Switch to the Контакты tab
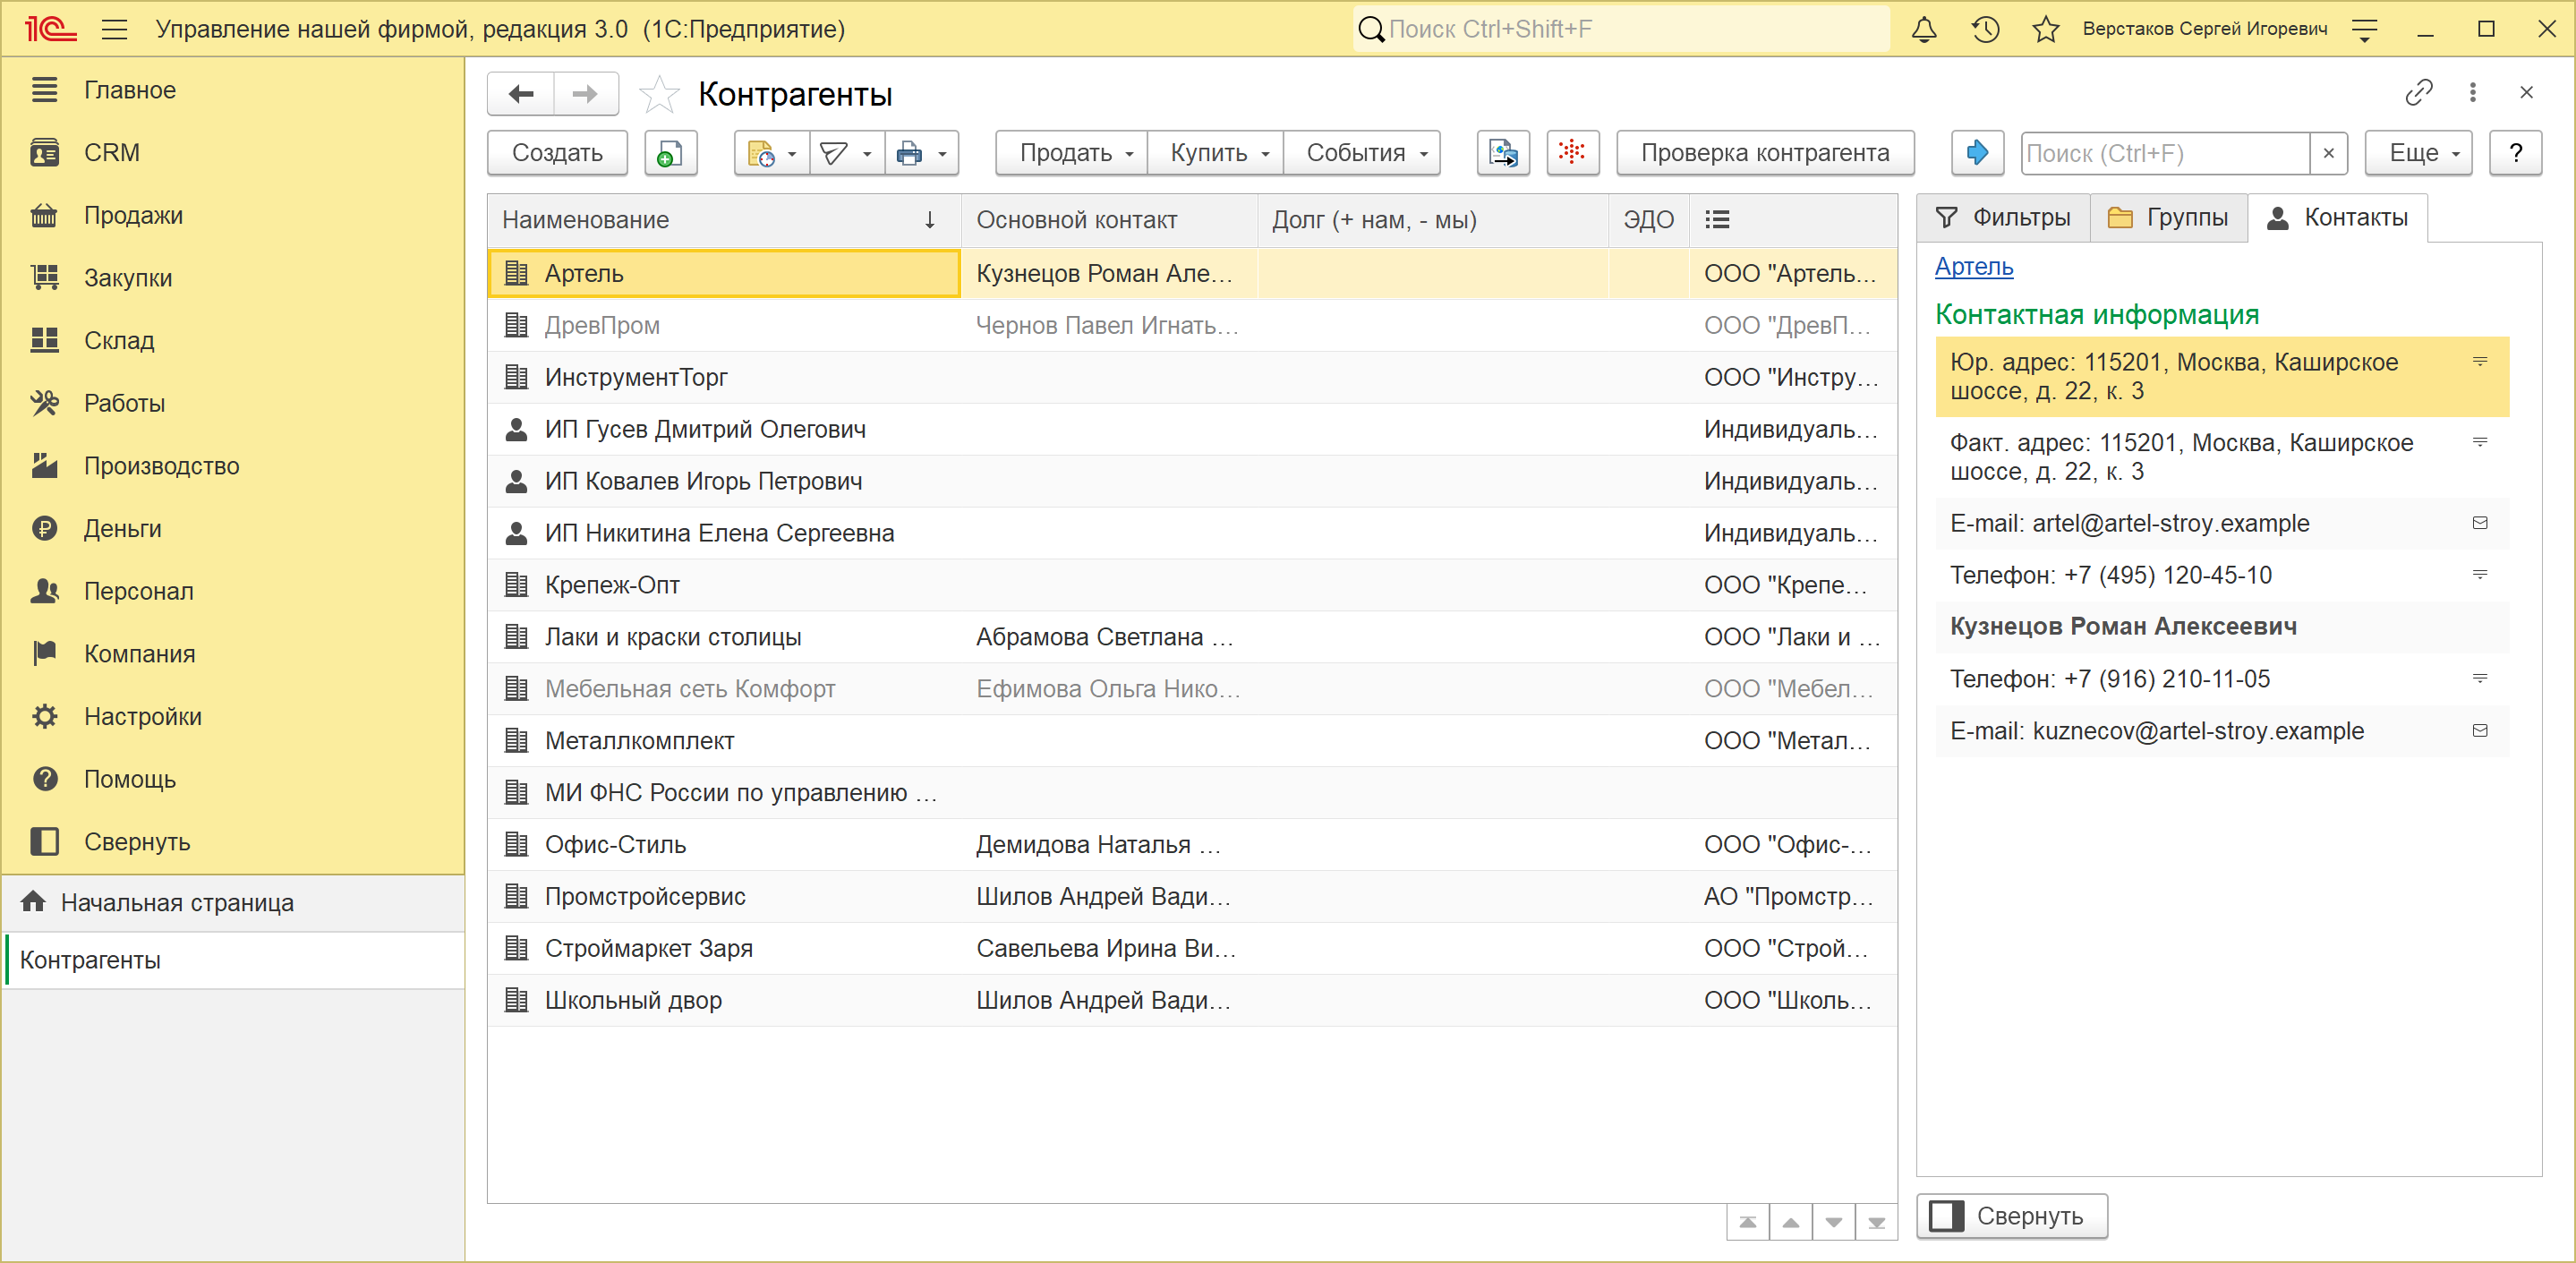Image resolution: width=2576 pixels, height=1263 pixels. tap(2337, 218)
